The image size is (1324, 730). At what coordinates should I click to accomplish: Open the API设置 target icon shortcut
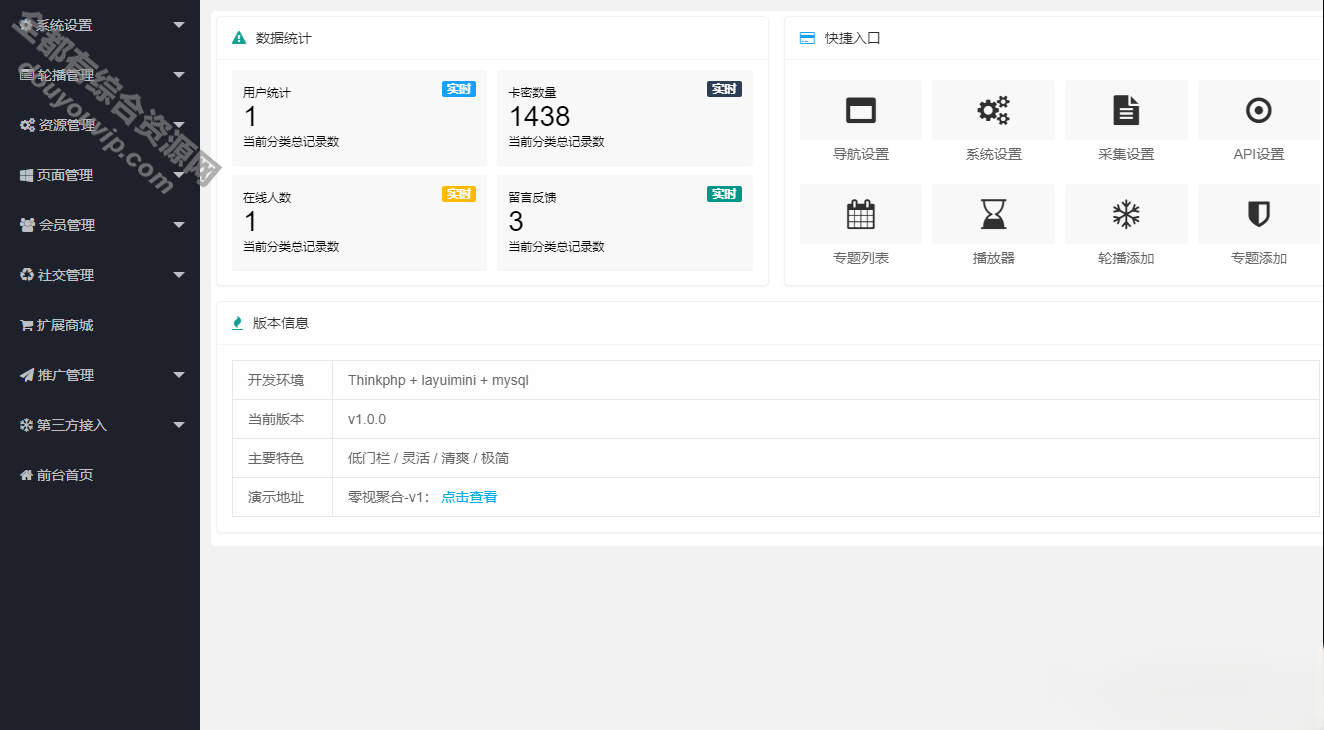point(1258,110)
